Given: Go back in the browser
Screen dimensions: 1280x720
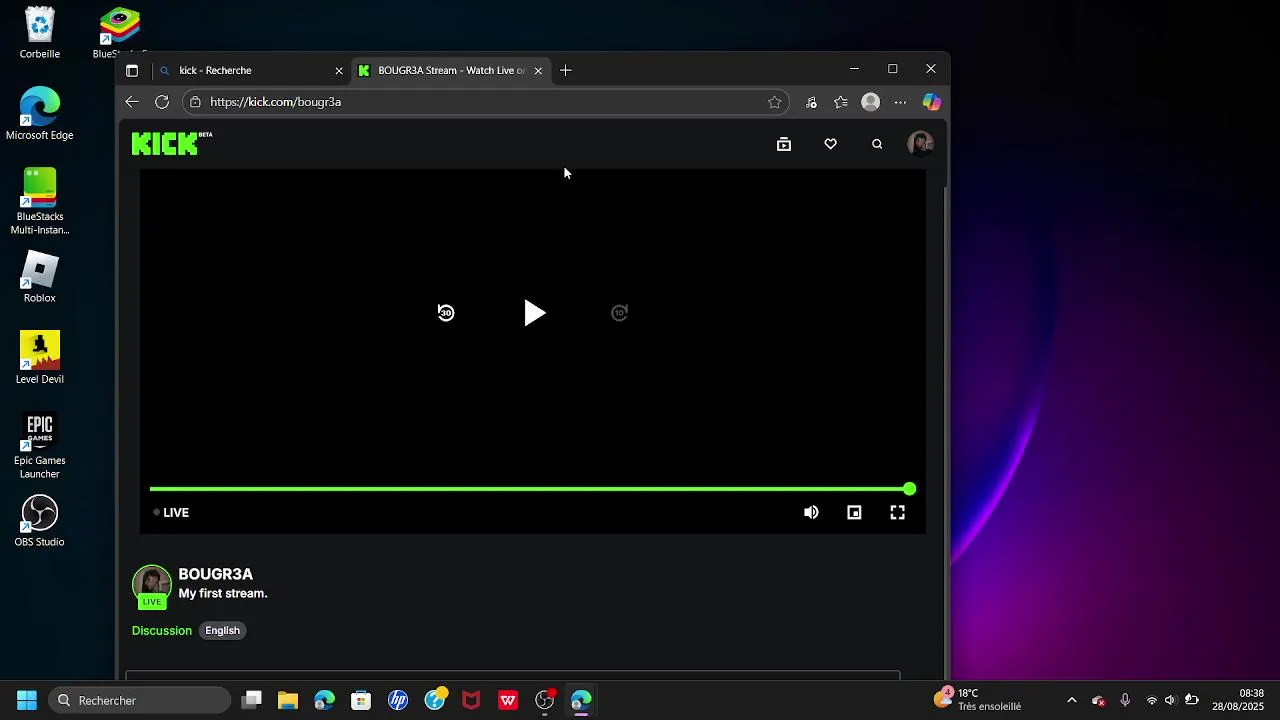Looking at the screenshot, I should [x=132, y=102].
